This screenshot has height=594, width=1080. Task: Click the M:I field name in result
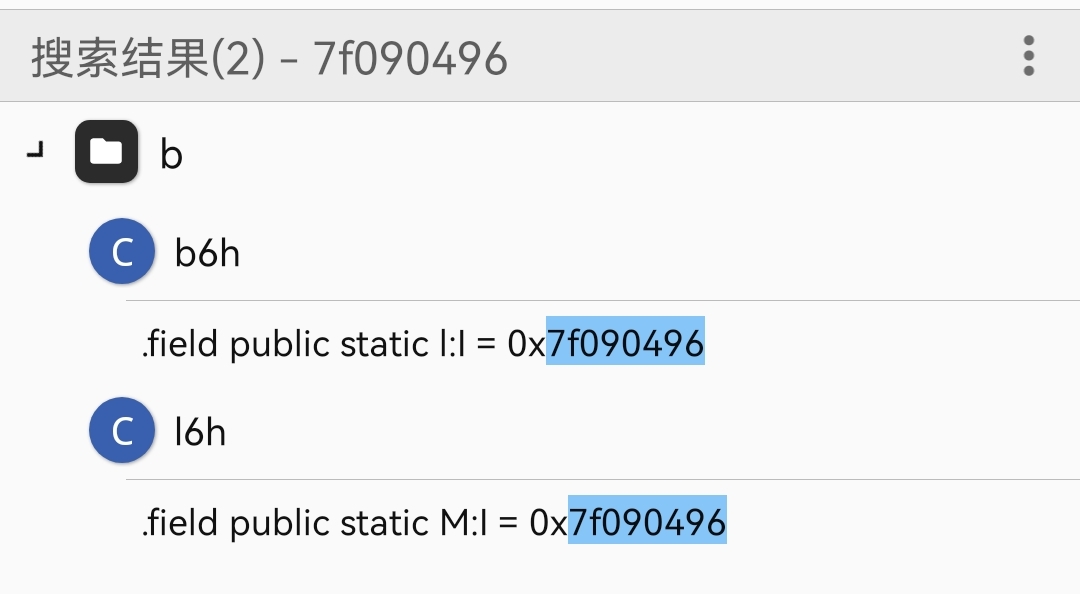pos(464,522)
